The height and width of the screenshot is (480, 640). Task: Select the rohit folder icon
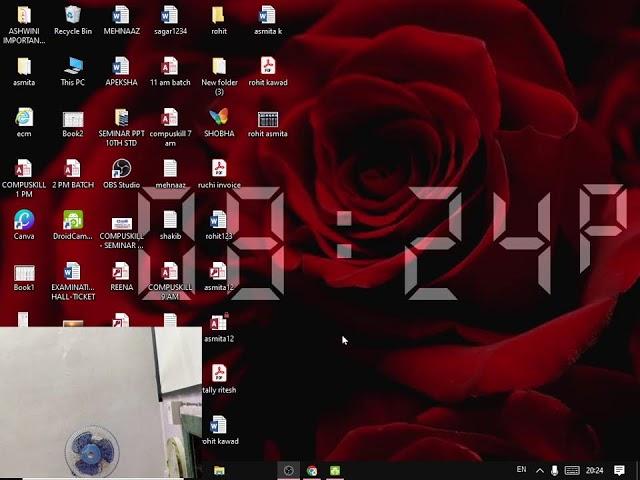click(x=219, y=20)
